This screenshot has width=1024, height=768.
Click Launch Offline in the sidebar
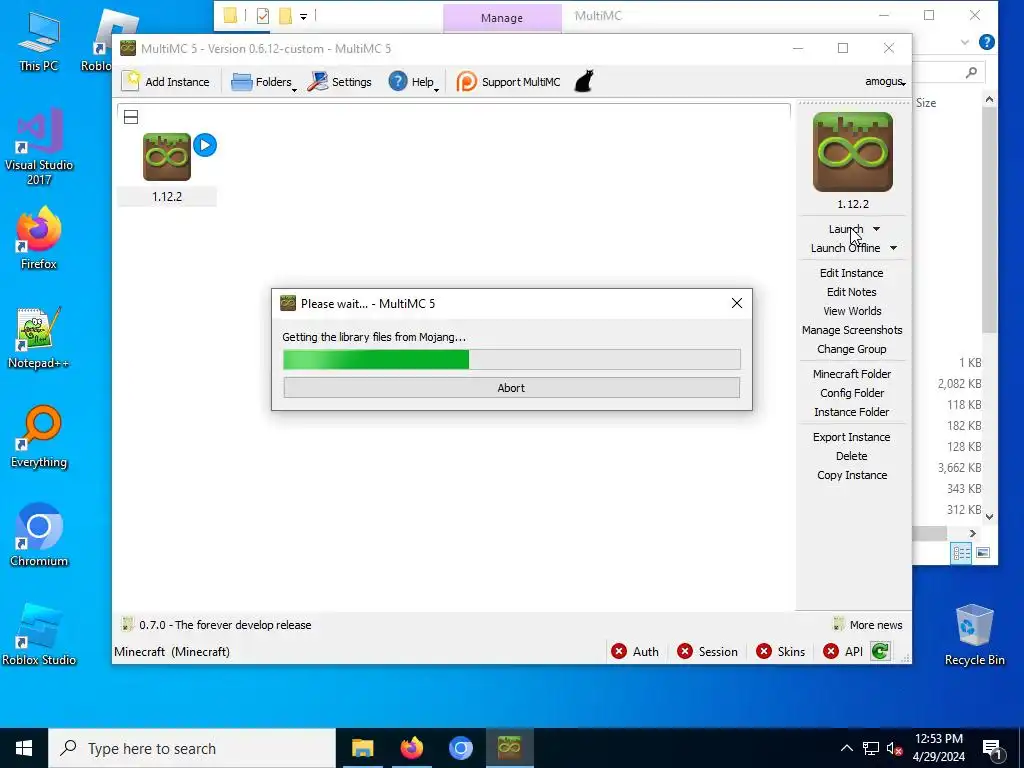point(845,248)
